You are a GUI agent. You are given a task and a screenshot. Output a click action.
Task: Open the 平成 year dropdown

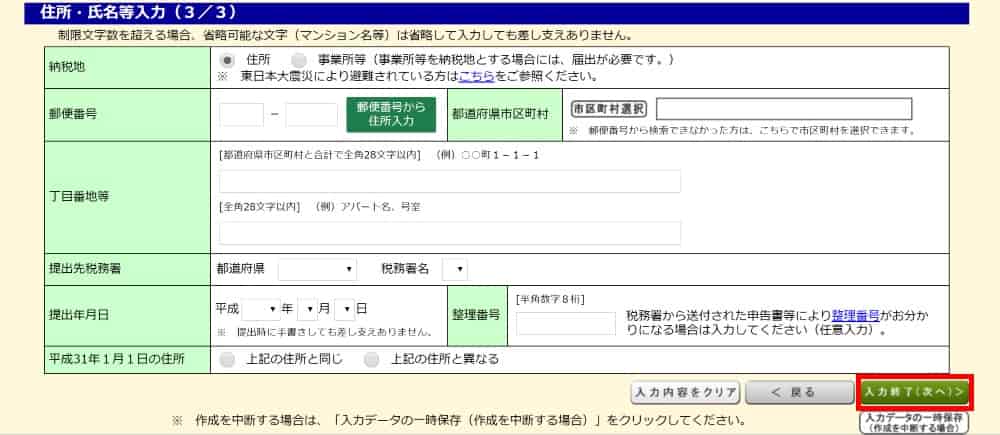pyautogui.click(x=259, y=309)
